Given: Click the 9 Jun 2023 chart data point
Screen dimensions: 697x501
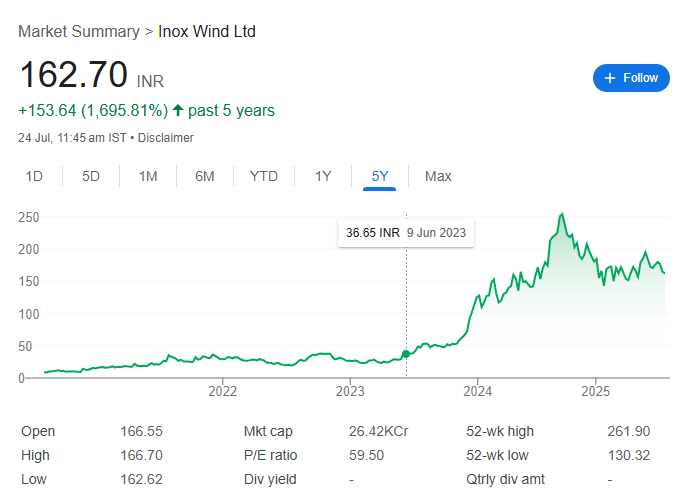Looking at the screenshot, I should tap(406, 354).
